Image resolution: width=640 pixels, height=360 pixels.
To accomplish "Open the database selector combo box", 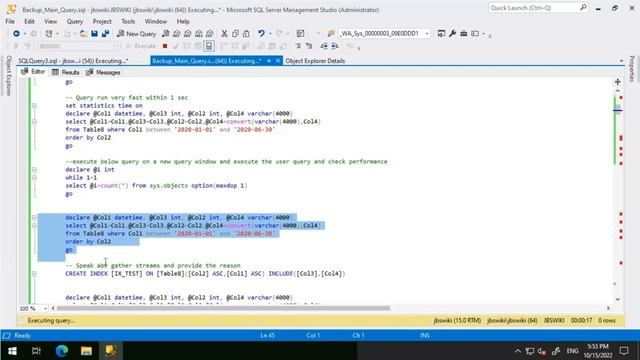I will (x=78, y=46).
